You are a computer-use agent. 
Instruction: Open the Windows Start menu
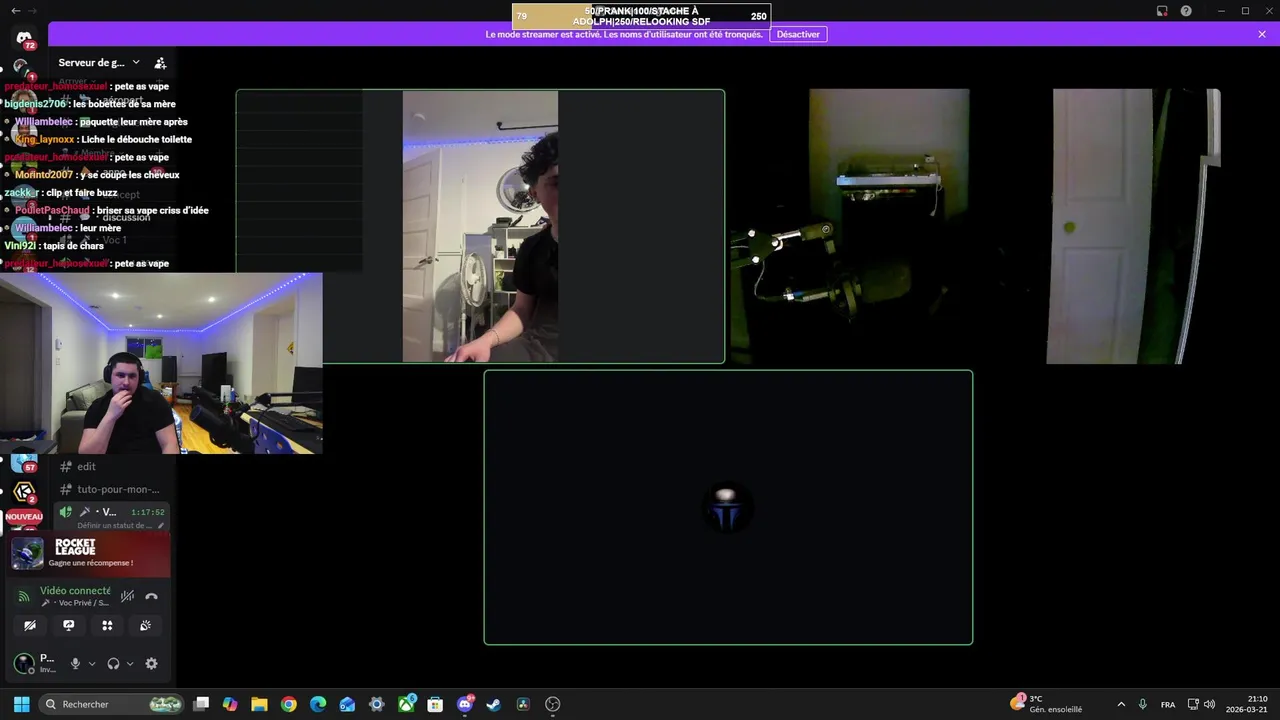(21, 704)
